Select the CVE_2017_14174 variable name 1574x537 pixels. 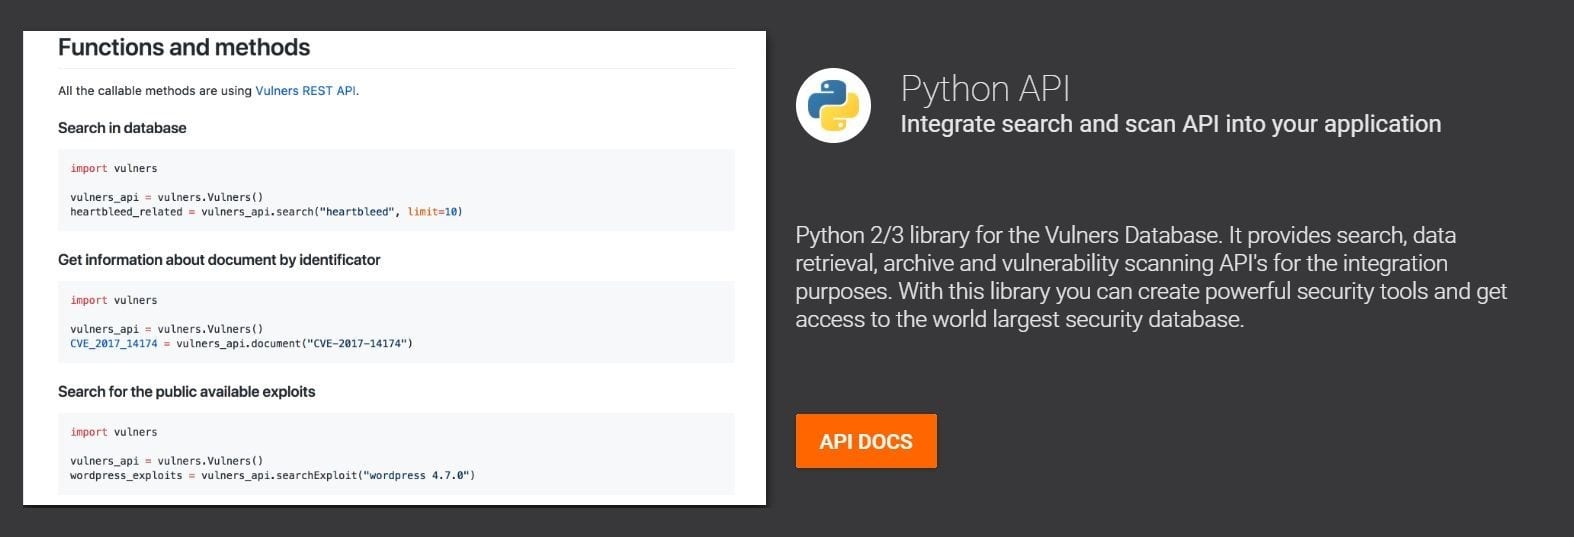click(114, 344)
